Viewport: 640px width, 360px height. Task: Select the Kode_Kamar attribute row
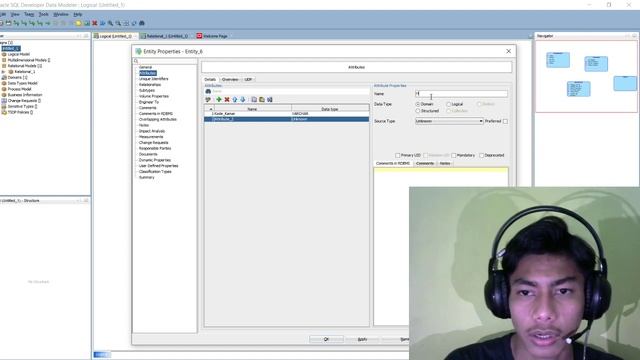(287, 113)
